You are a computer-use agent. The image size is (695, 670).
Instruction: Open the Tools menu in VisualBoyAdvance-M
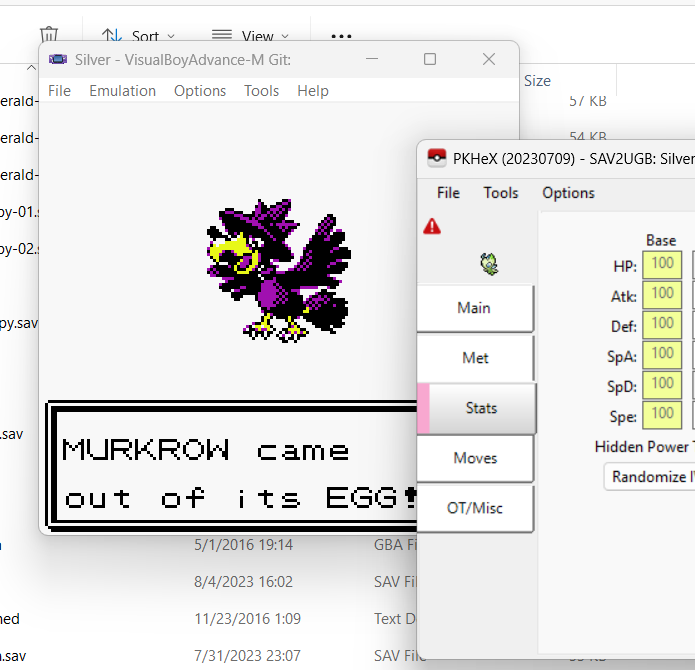coord(262,91)
